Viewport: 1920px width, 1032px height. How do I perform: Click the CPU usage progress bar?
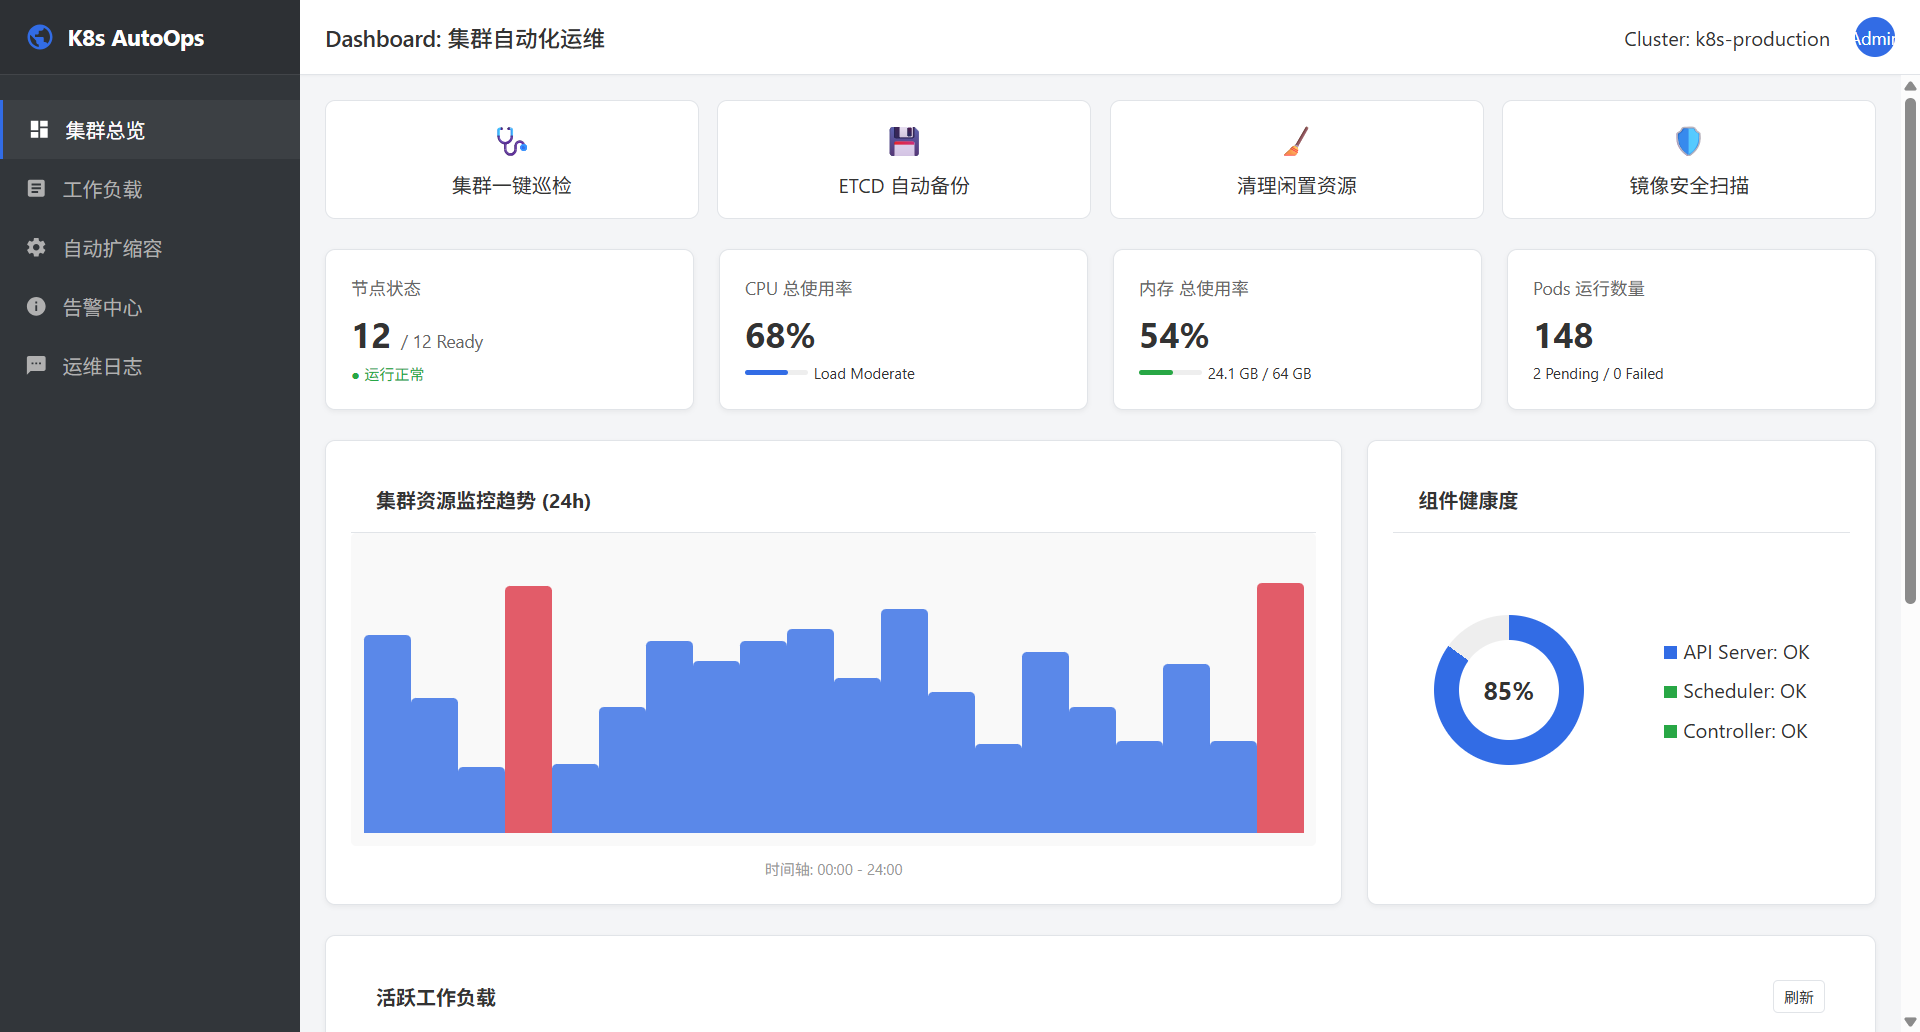pyautogui.click(x=776, y=373)
